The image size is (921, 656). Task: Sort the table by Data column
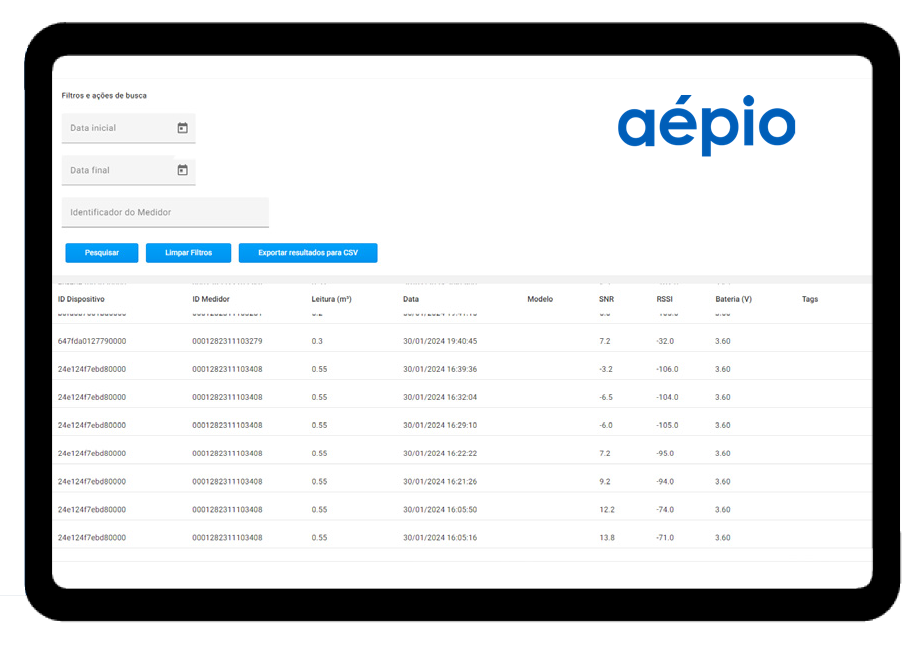click(411, 299)
